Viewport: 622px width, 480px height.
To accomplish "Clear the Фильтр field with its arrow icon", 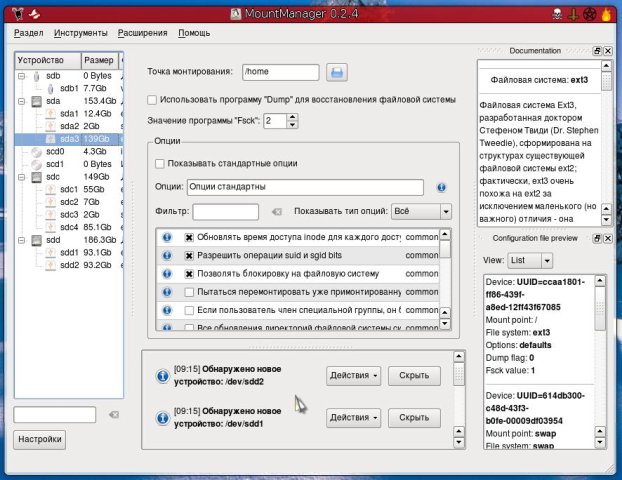I will (x=276, y=212).
